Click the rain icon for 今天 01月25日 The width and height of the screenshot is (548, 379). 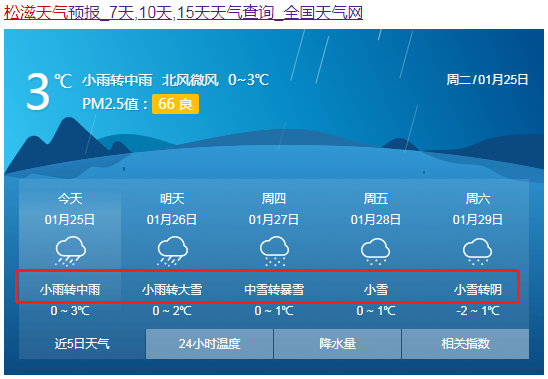point(70,251)
